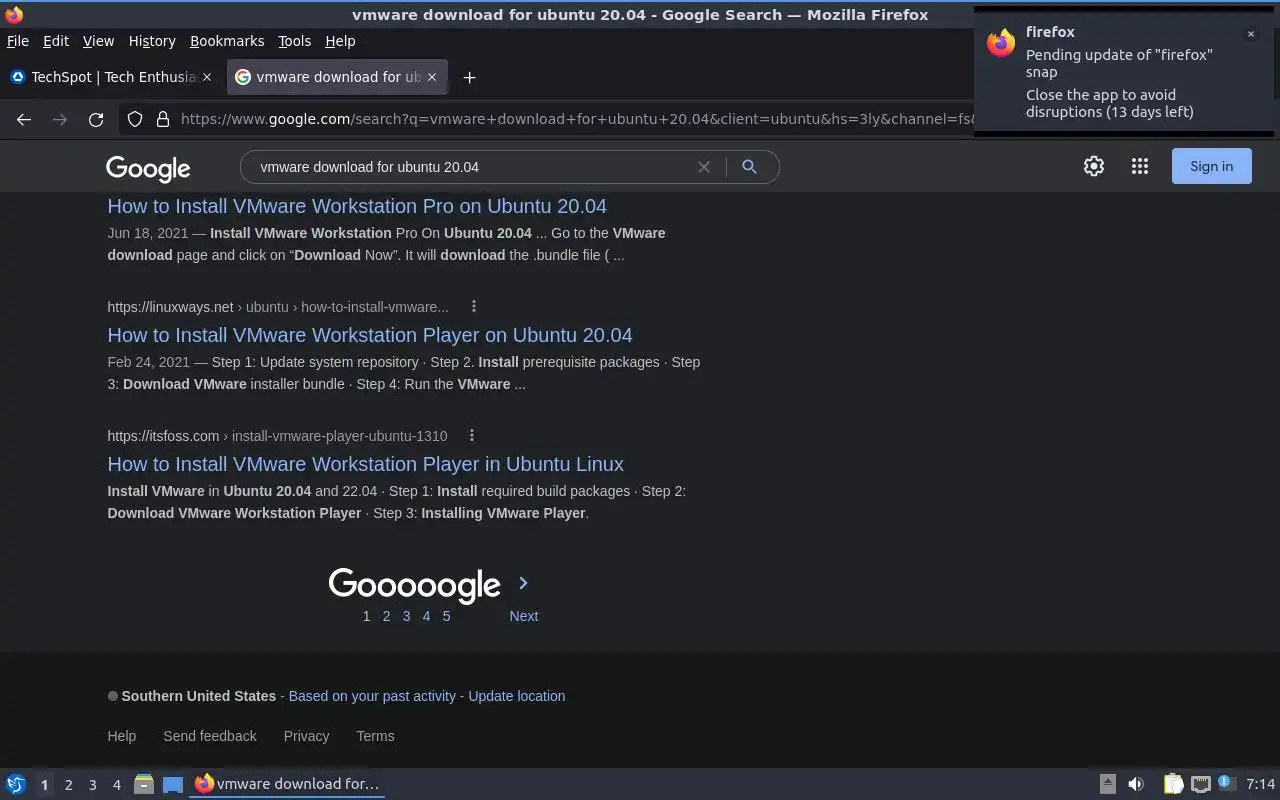Go to results page 3
The height and width of the screenshot is (800, 1280).
pos(406,616)
